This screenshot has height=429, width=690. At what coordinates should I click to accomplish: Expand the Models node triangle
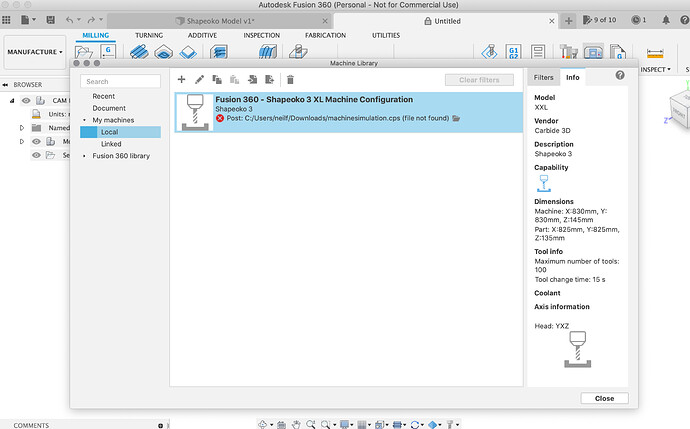[x=22, y=142]
